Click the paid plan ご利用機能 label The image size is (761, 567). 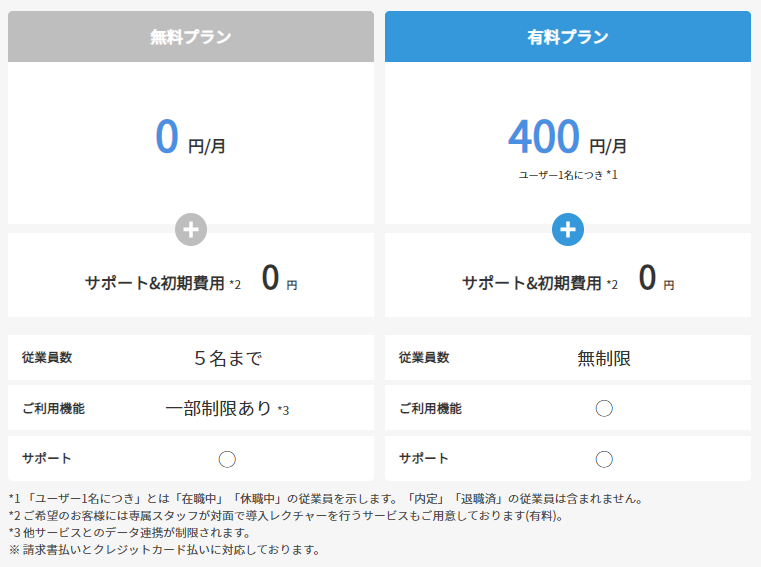click(430, 408)
